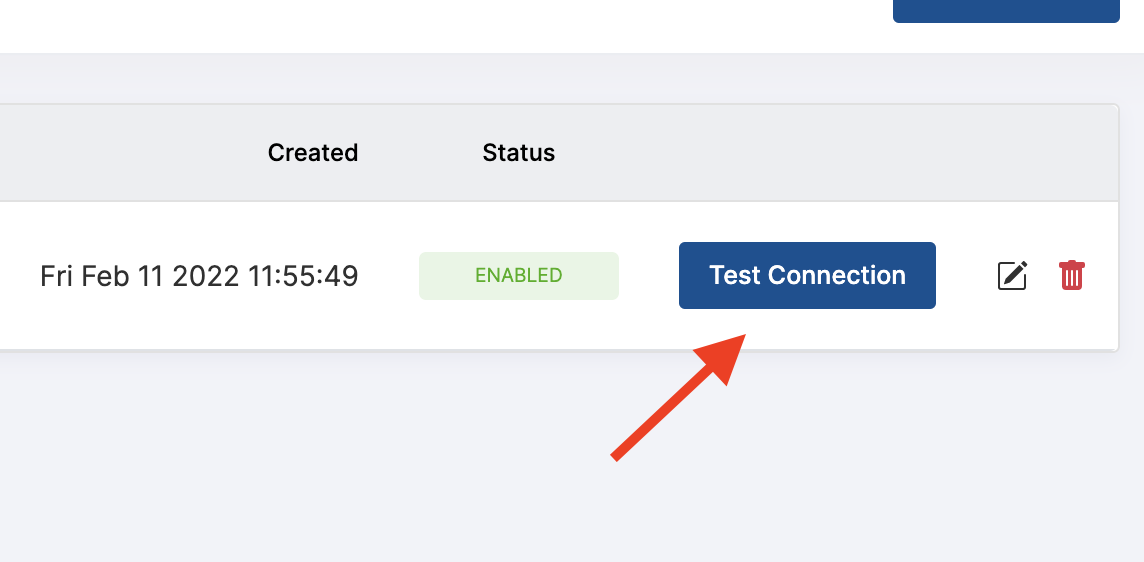Toggle the green ENABLED status badge
1144x562 pixels.
click(519, 276)
